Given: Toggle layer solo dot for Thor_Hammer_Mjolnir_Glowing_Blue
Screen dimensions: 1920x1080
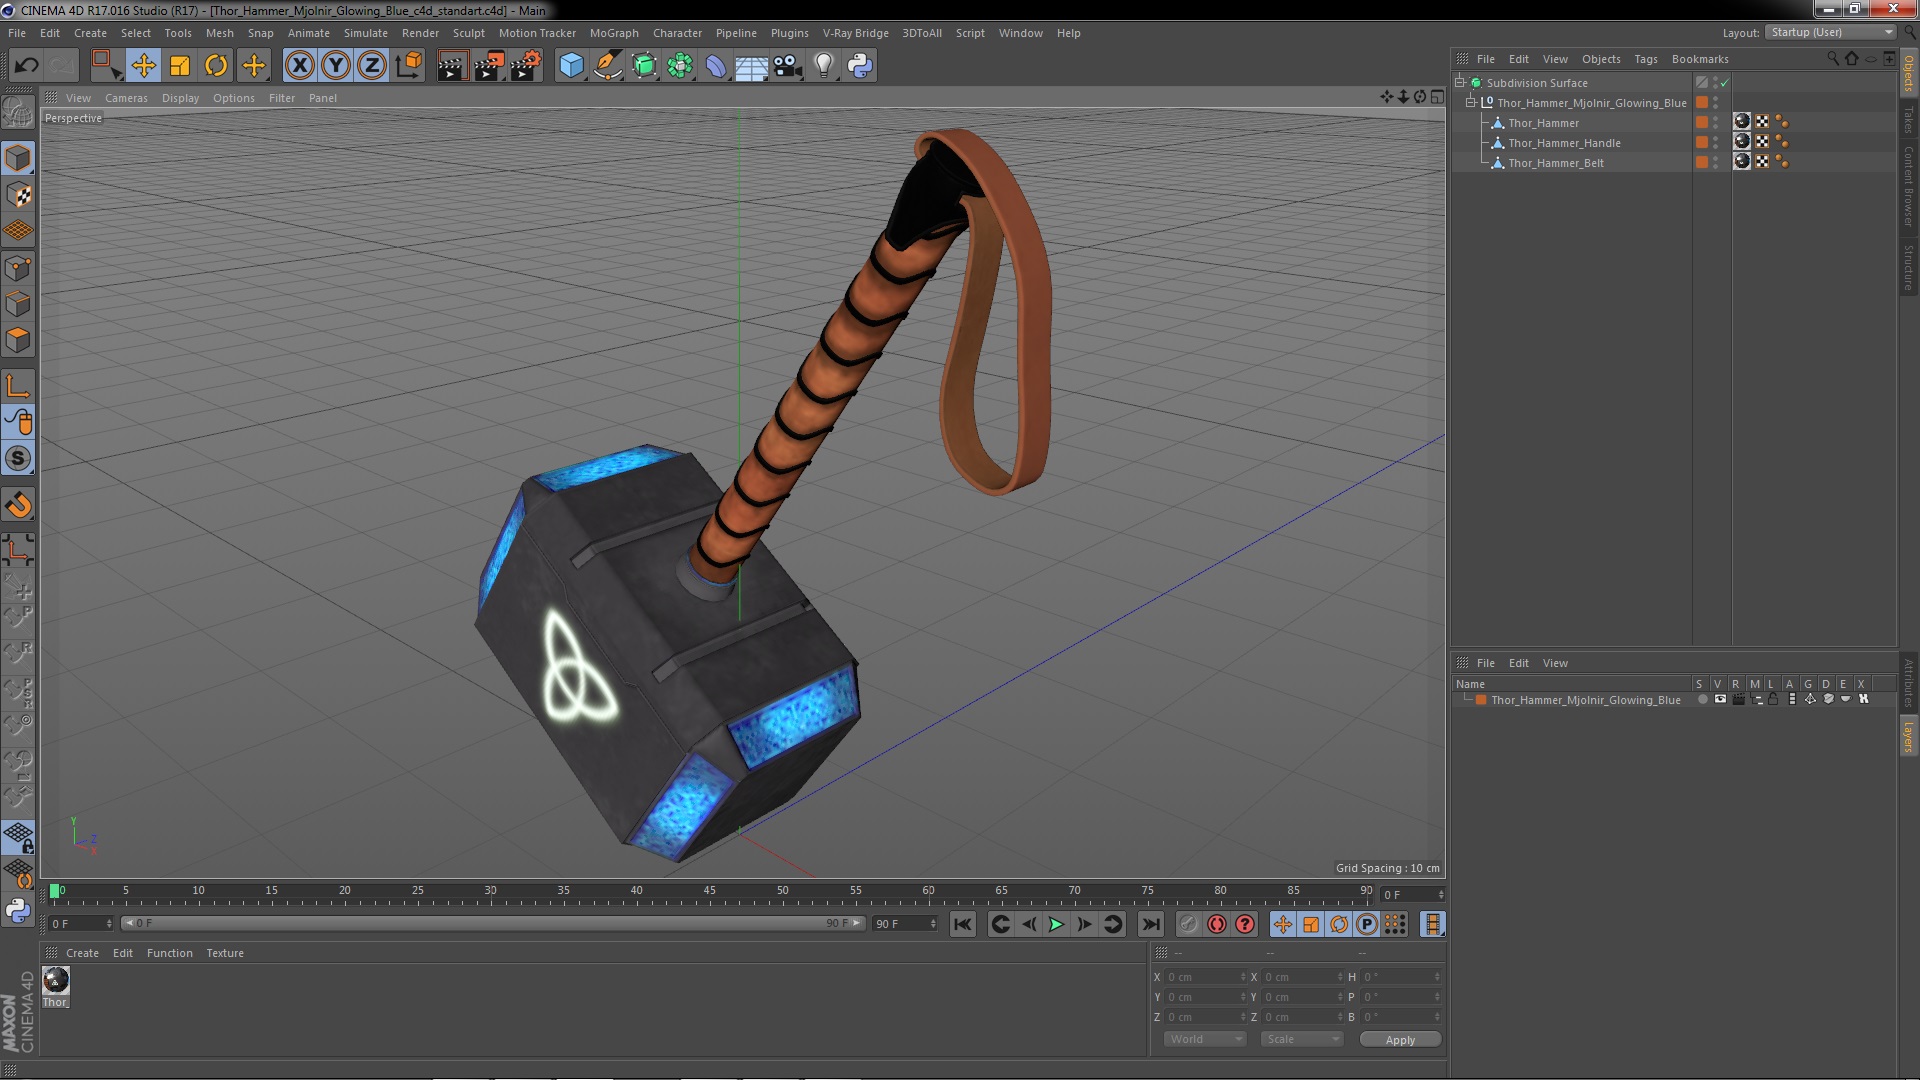Looking at the screenshot, I should click(1702, 700).
